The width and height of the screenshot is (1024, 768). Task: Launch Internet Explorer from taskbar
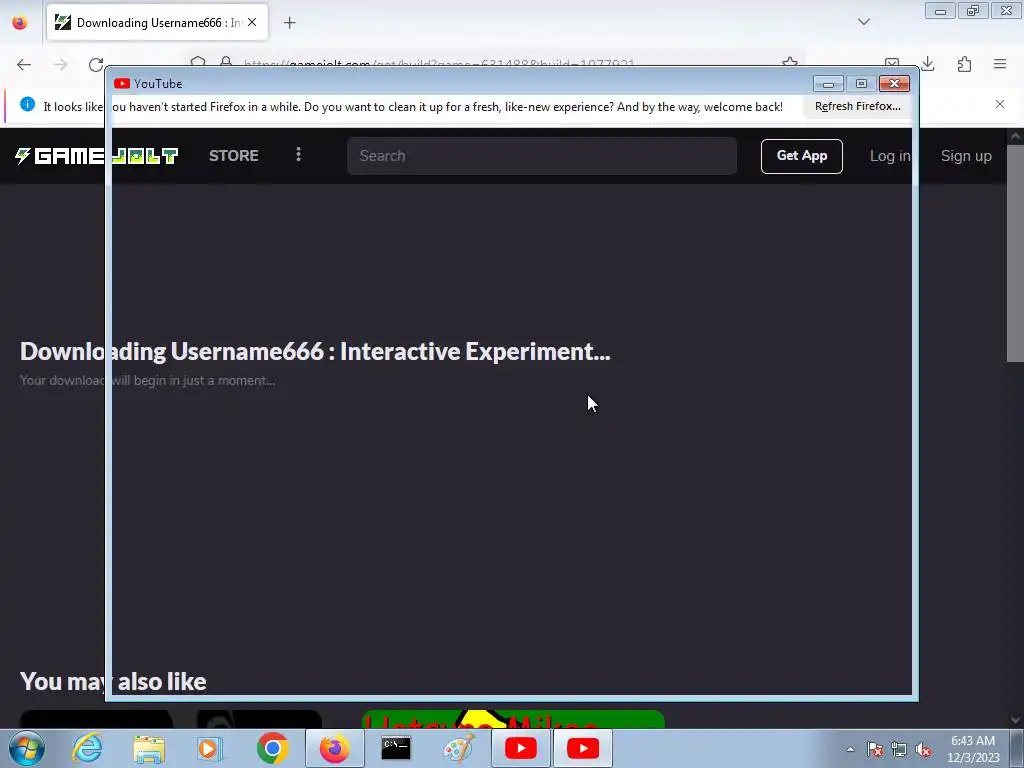click(87, 748)
